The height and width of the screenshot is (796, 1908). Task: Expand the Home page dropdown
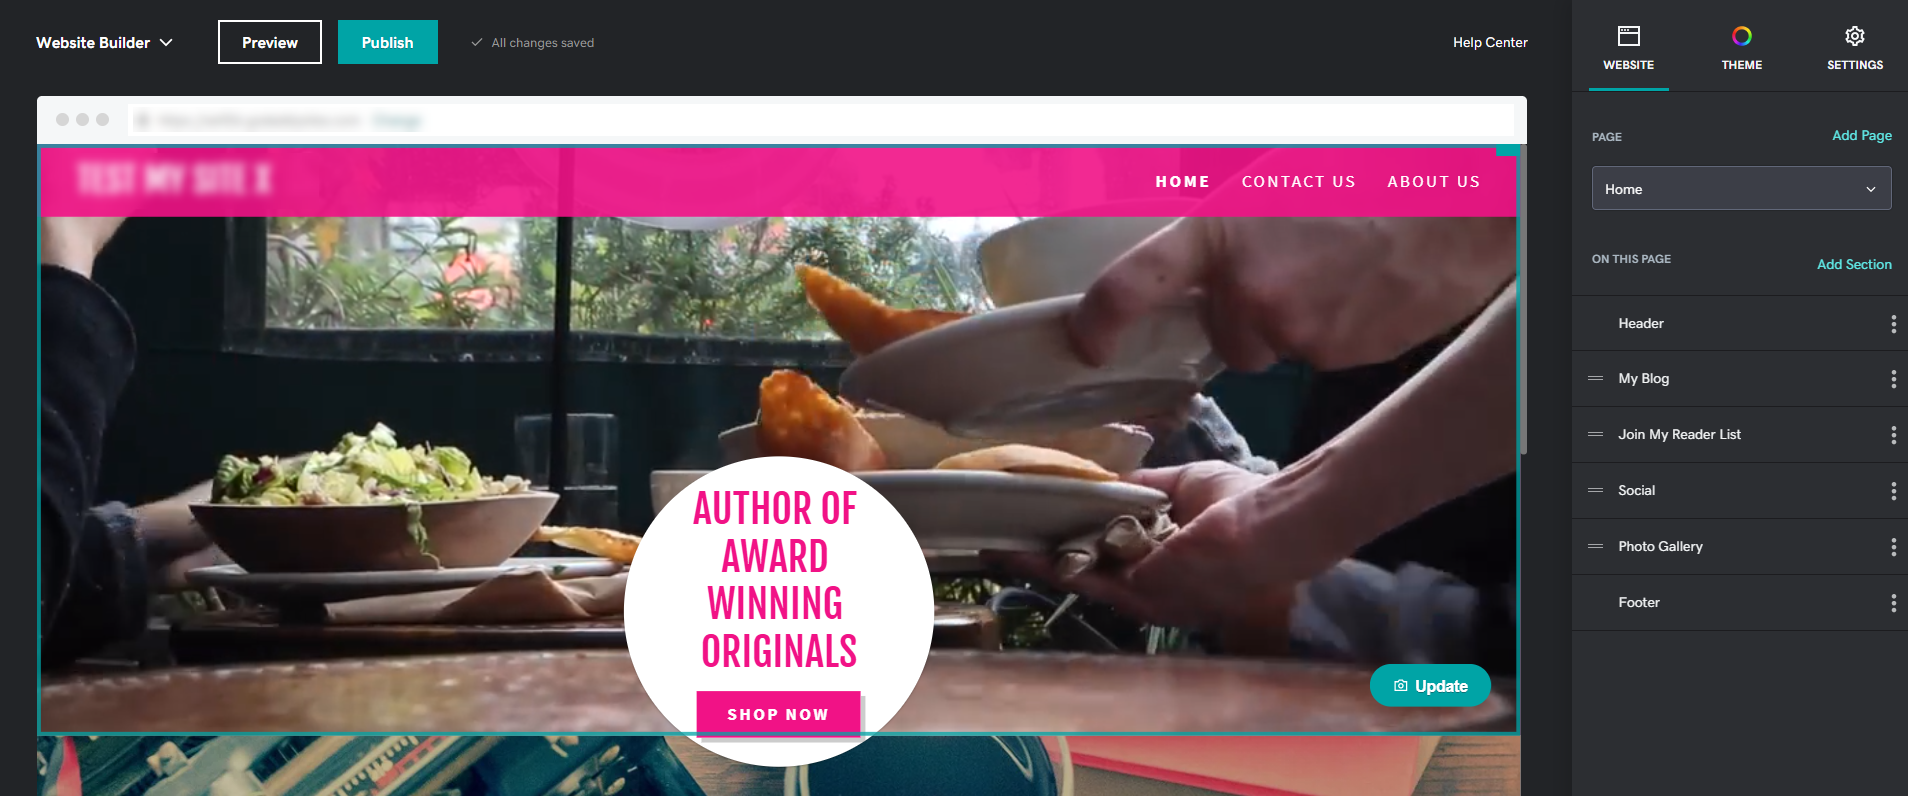click(1741, 188)
